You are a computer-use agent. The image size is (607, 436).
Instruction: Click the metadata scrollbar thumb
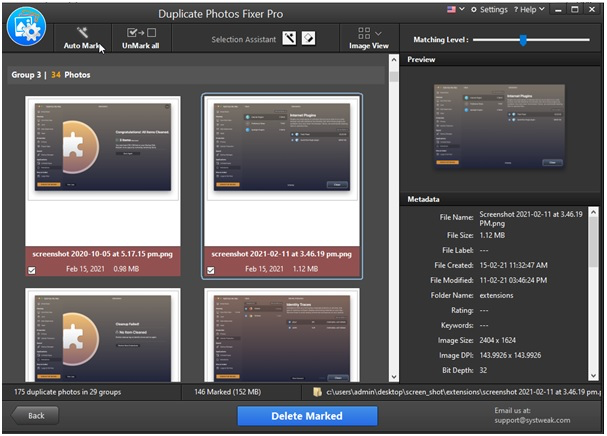(593, 242)
